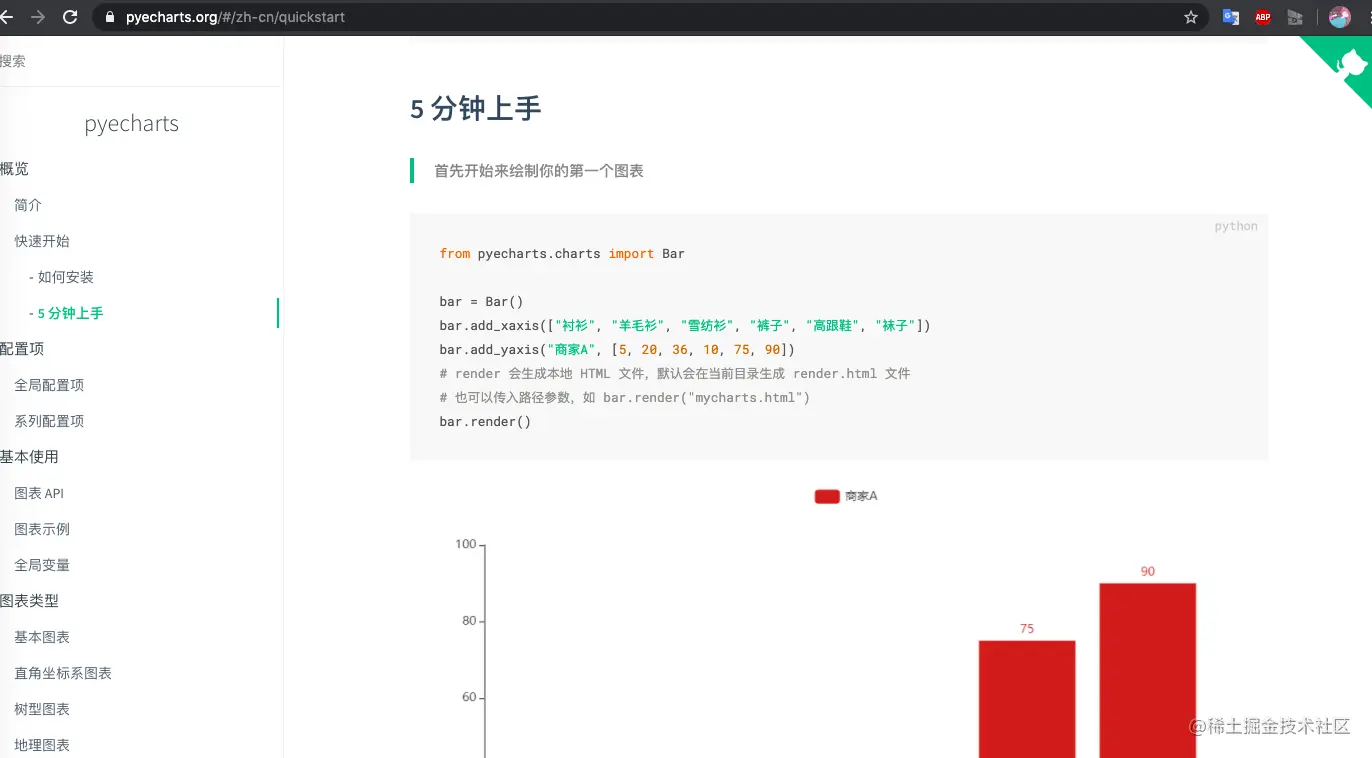Click the grey media extension icon
Image resolution: width=1372 pixels, height=758 pixels.
click(x=1295, y=17)
